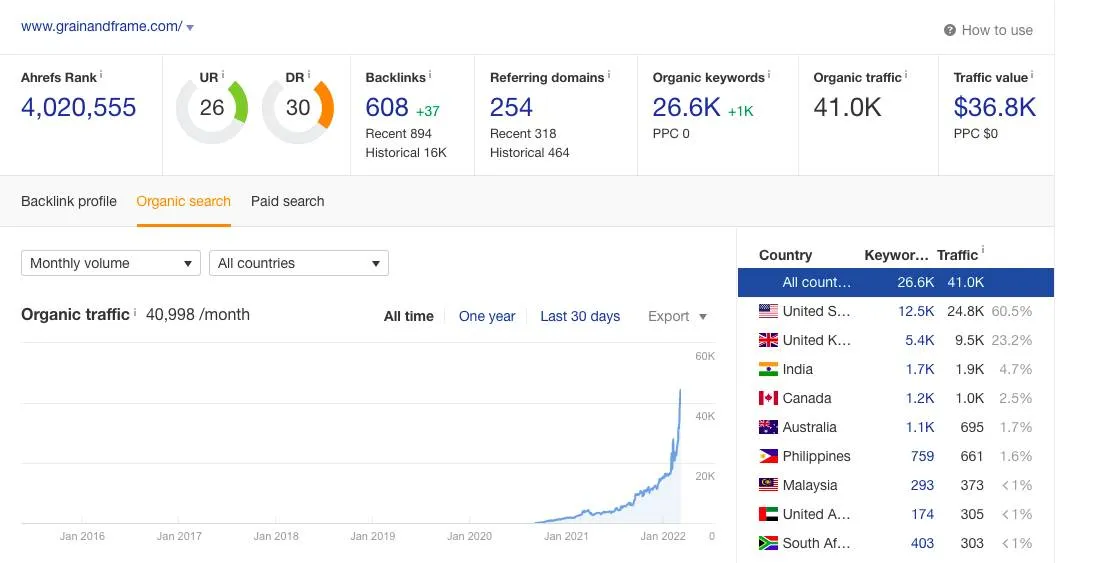Click the UR 26 gauge chart
1100x563 pixels.
coord(212,108)
